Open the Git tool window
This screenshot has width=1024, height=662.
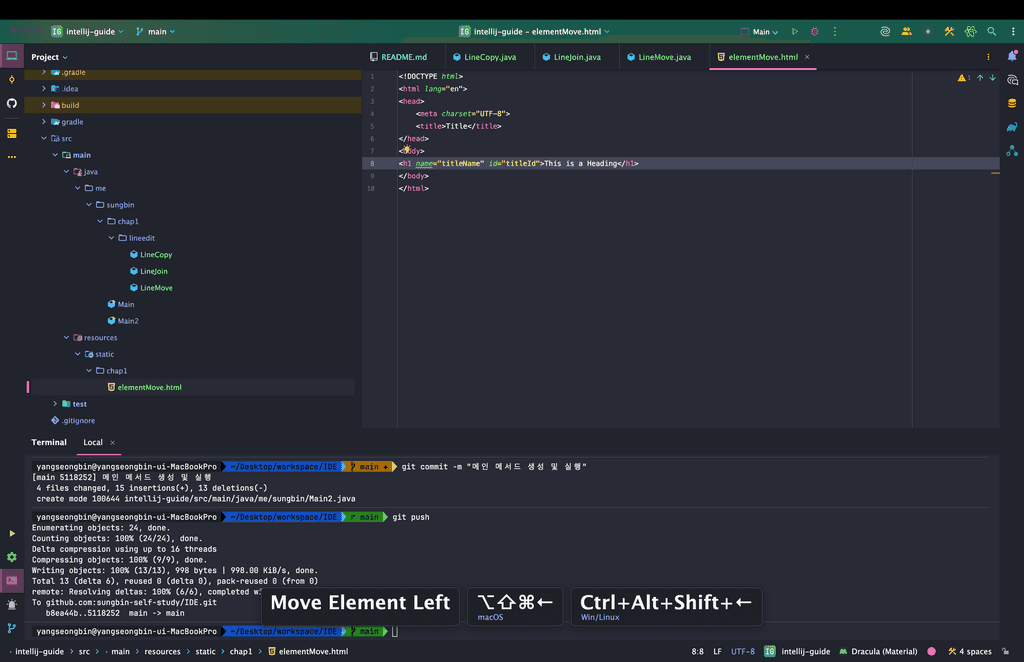[x=12, y=628]
